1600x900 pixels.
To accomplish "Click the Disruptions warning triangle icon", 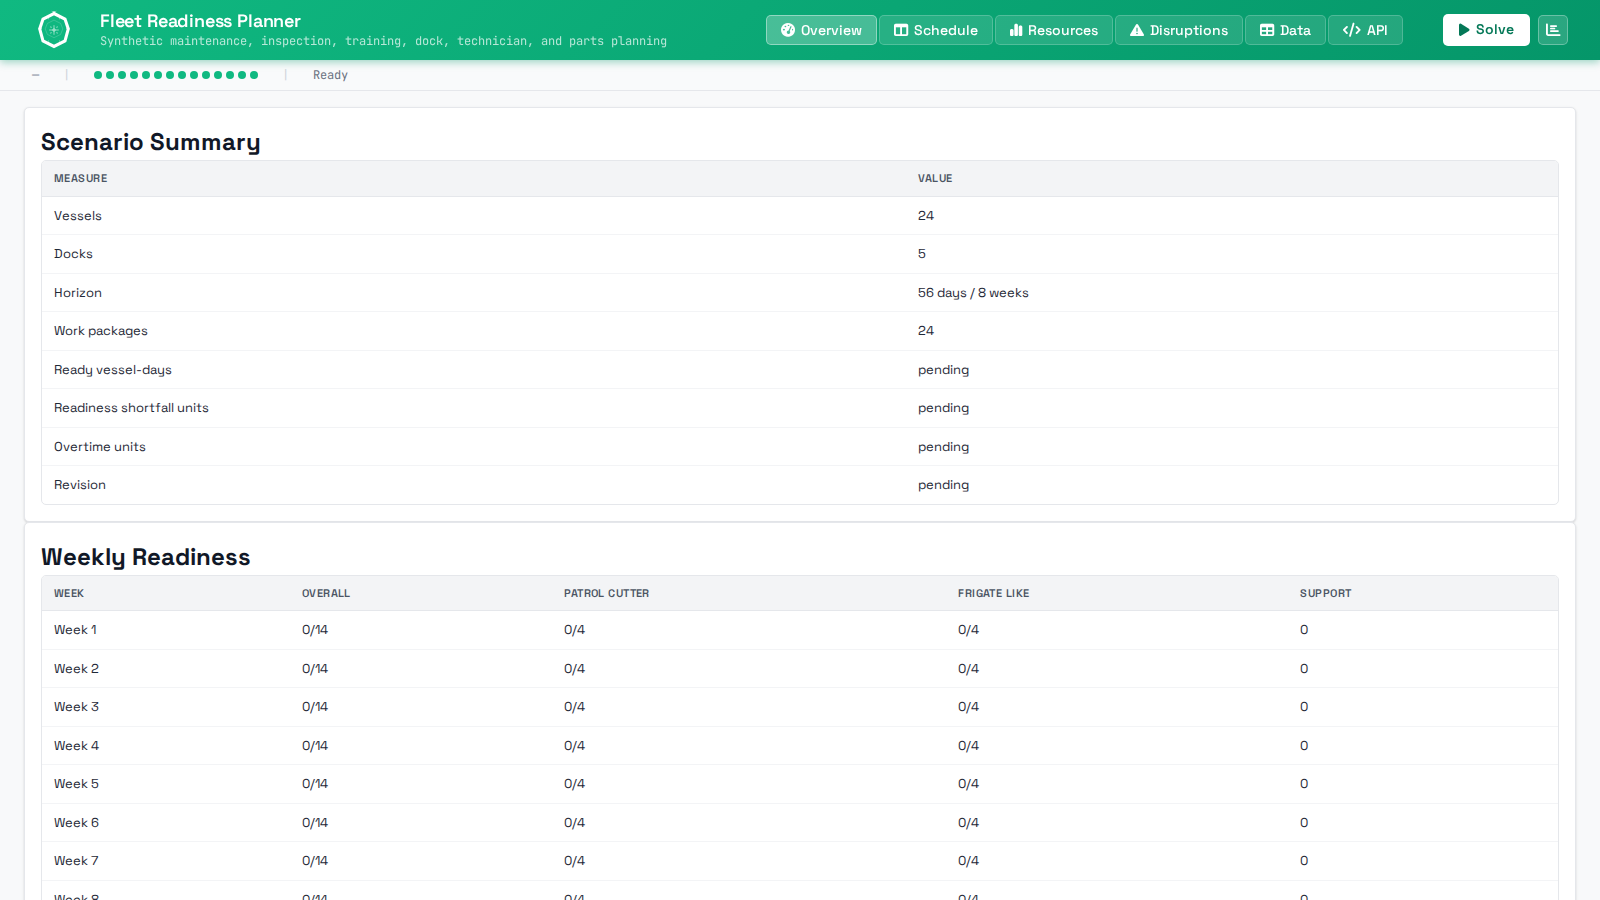I will tap(1137, 30).
